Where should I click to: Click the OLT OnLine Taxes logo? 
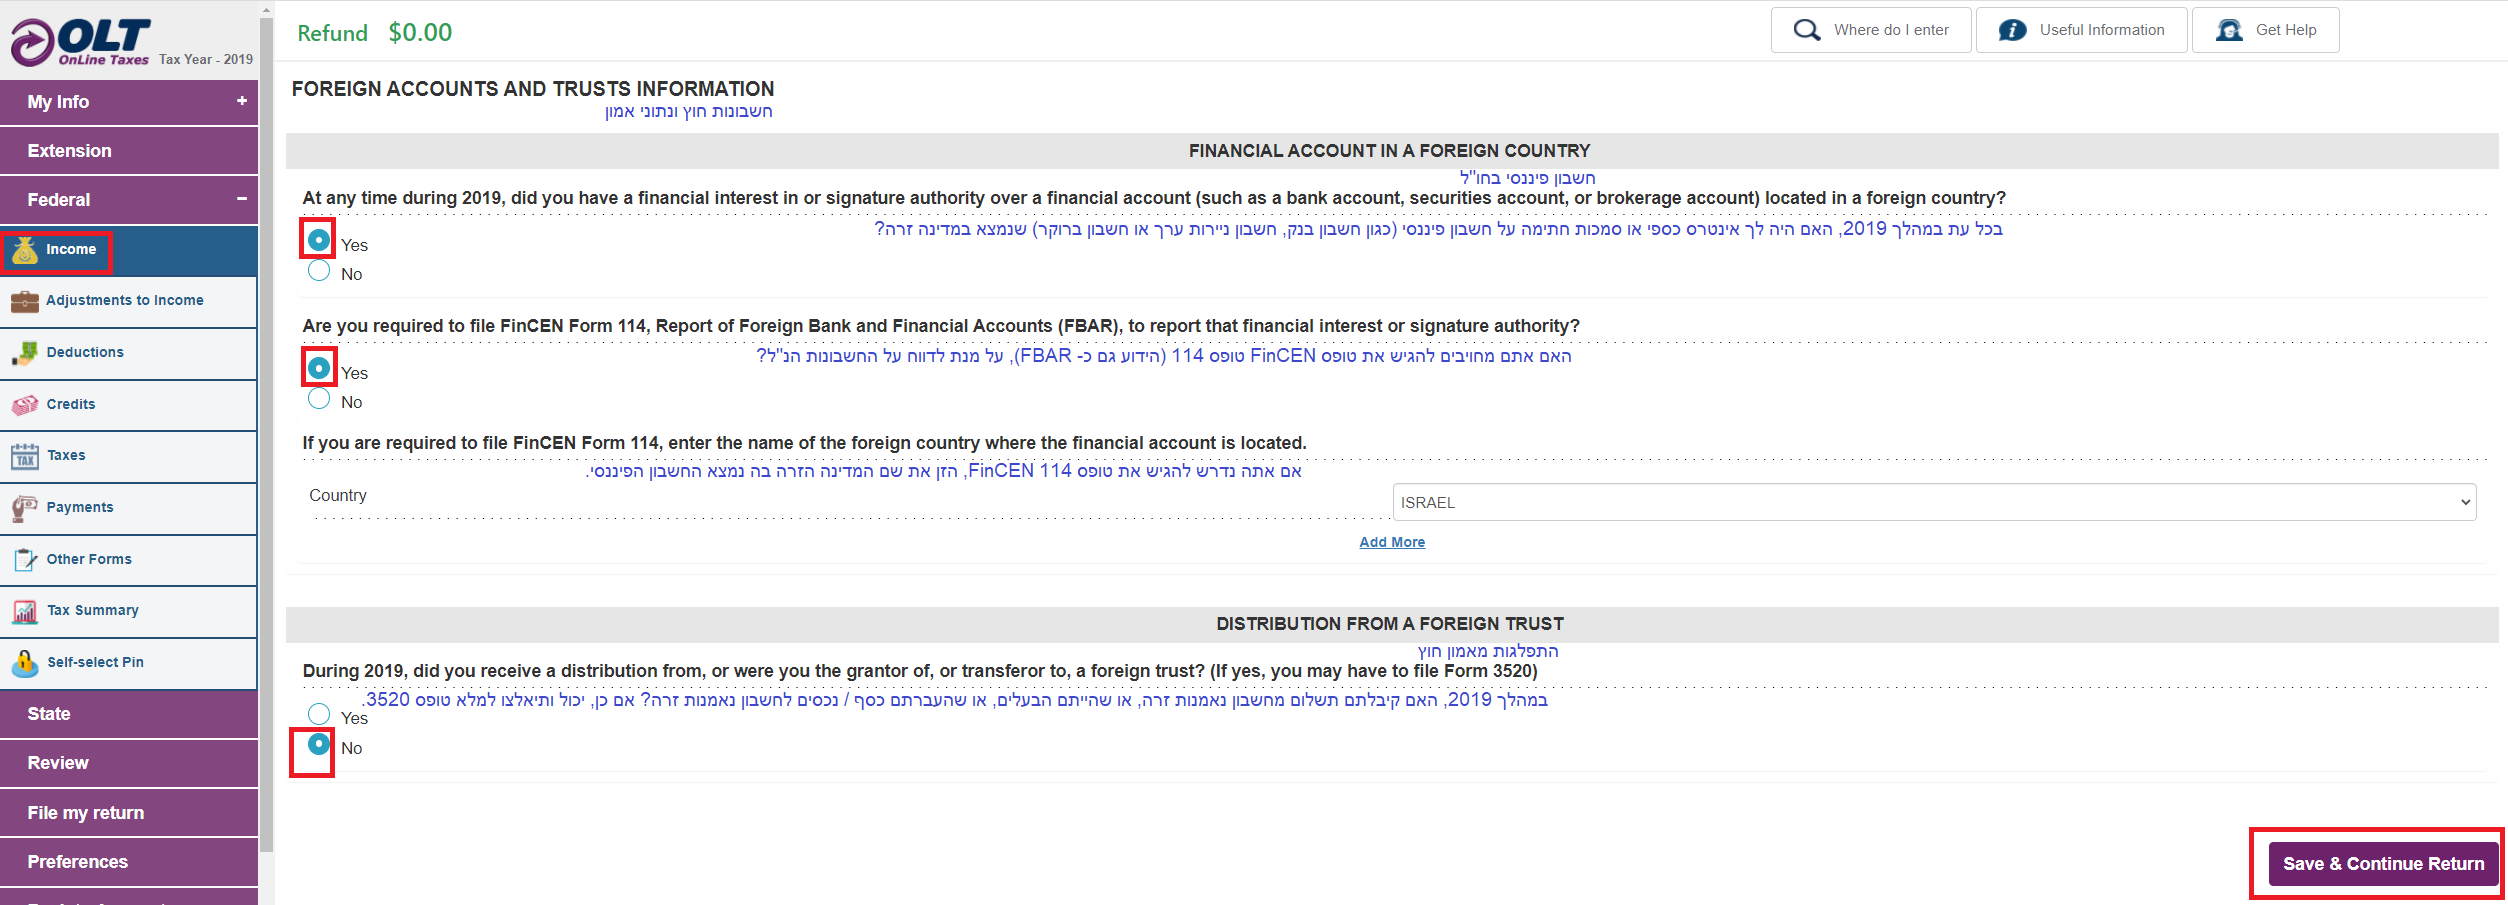coord(80,42)
